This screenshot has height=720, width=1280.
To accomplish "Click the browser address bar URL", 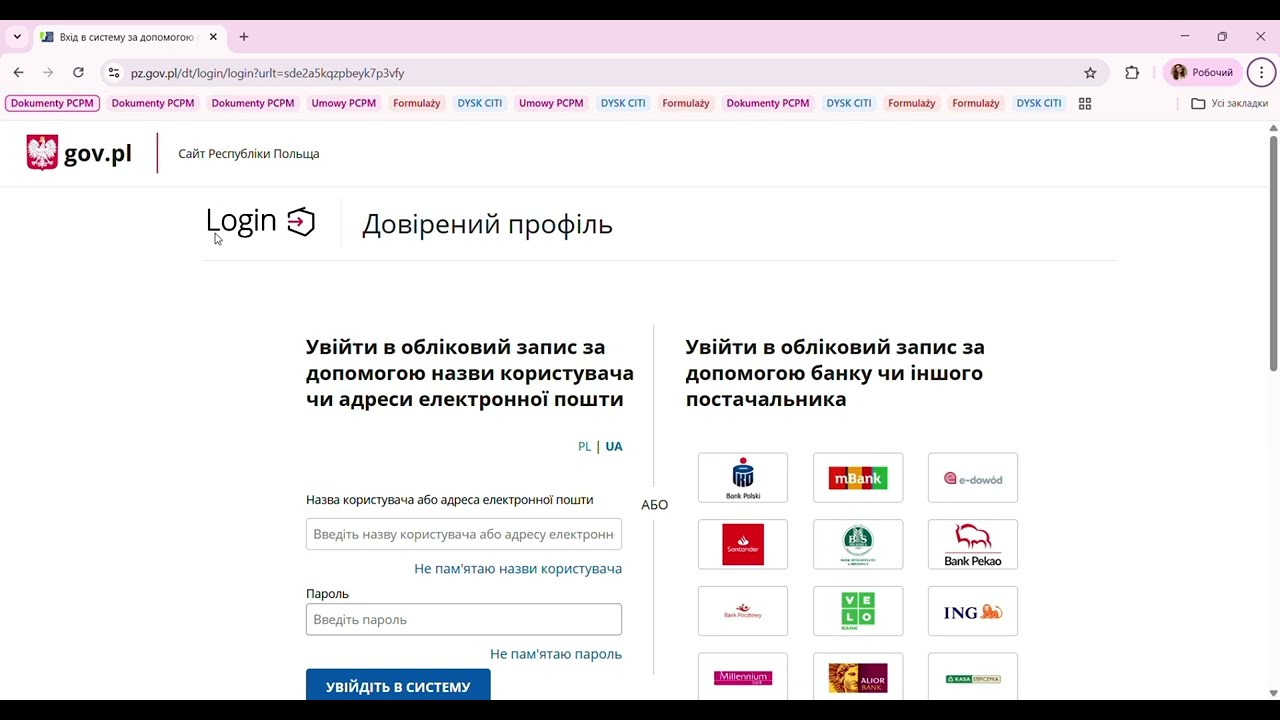I will point(267,73).
